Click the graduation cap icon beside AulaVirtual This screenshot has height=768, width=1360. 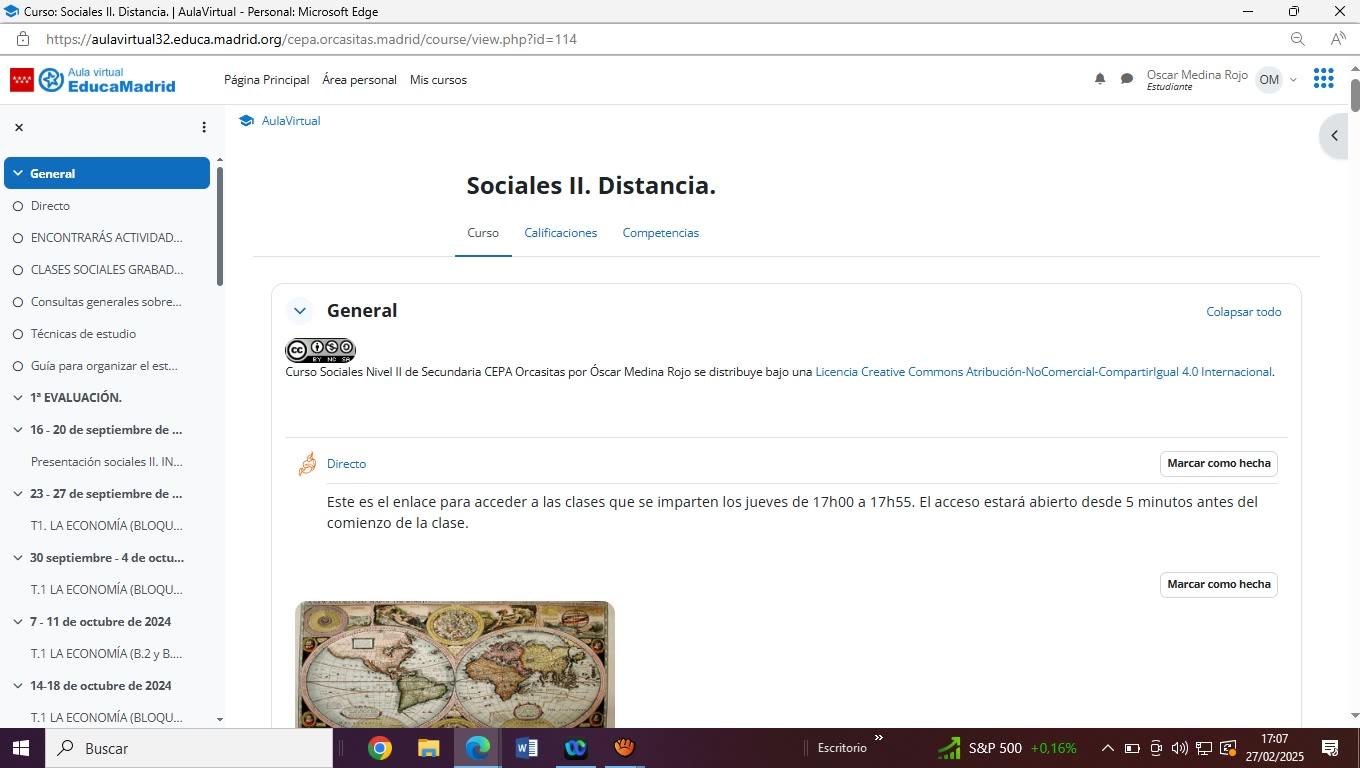(x=246, y=121)
